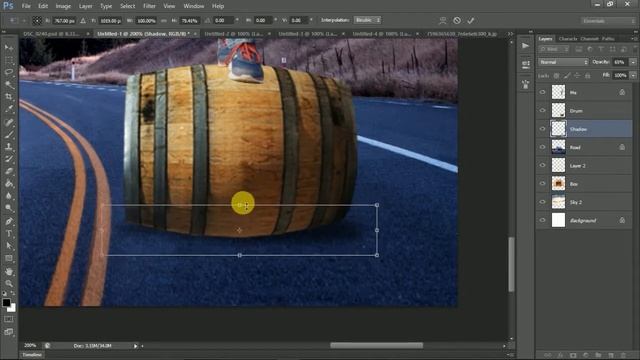Select the Magic Wand tool

[9, 84]
